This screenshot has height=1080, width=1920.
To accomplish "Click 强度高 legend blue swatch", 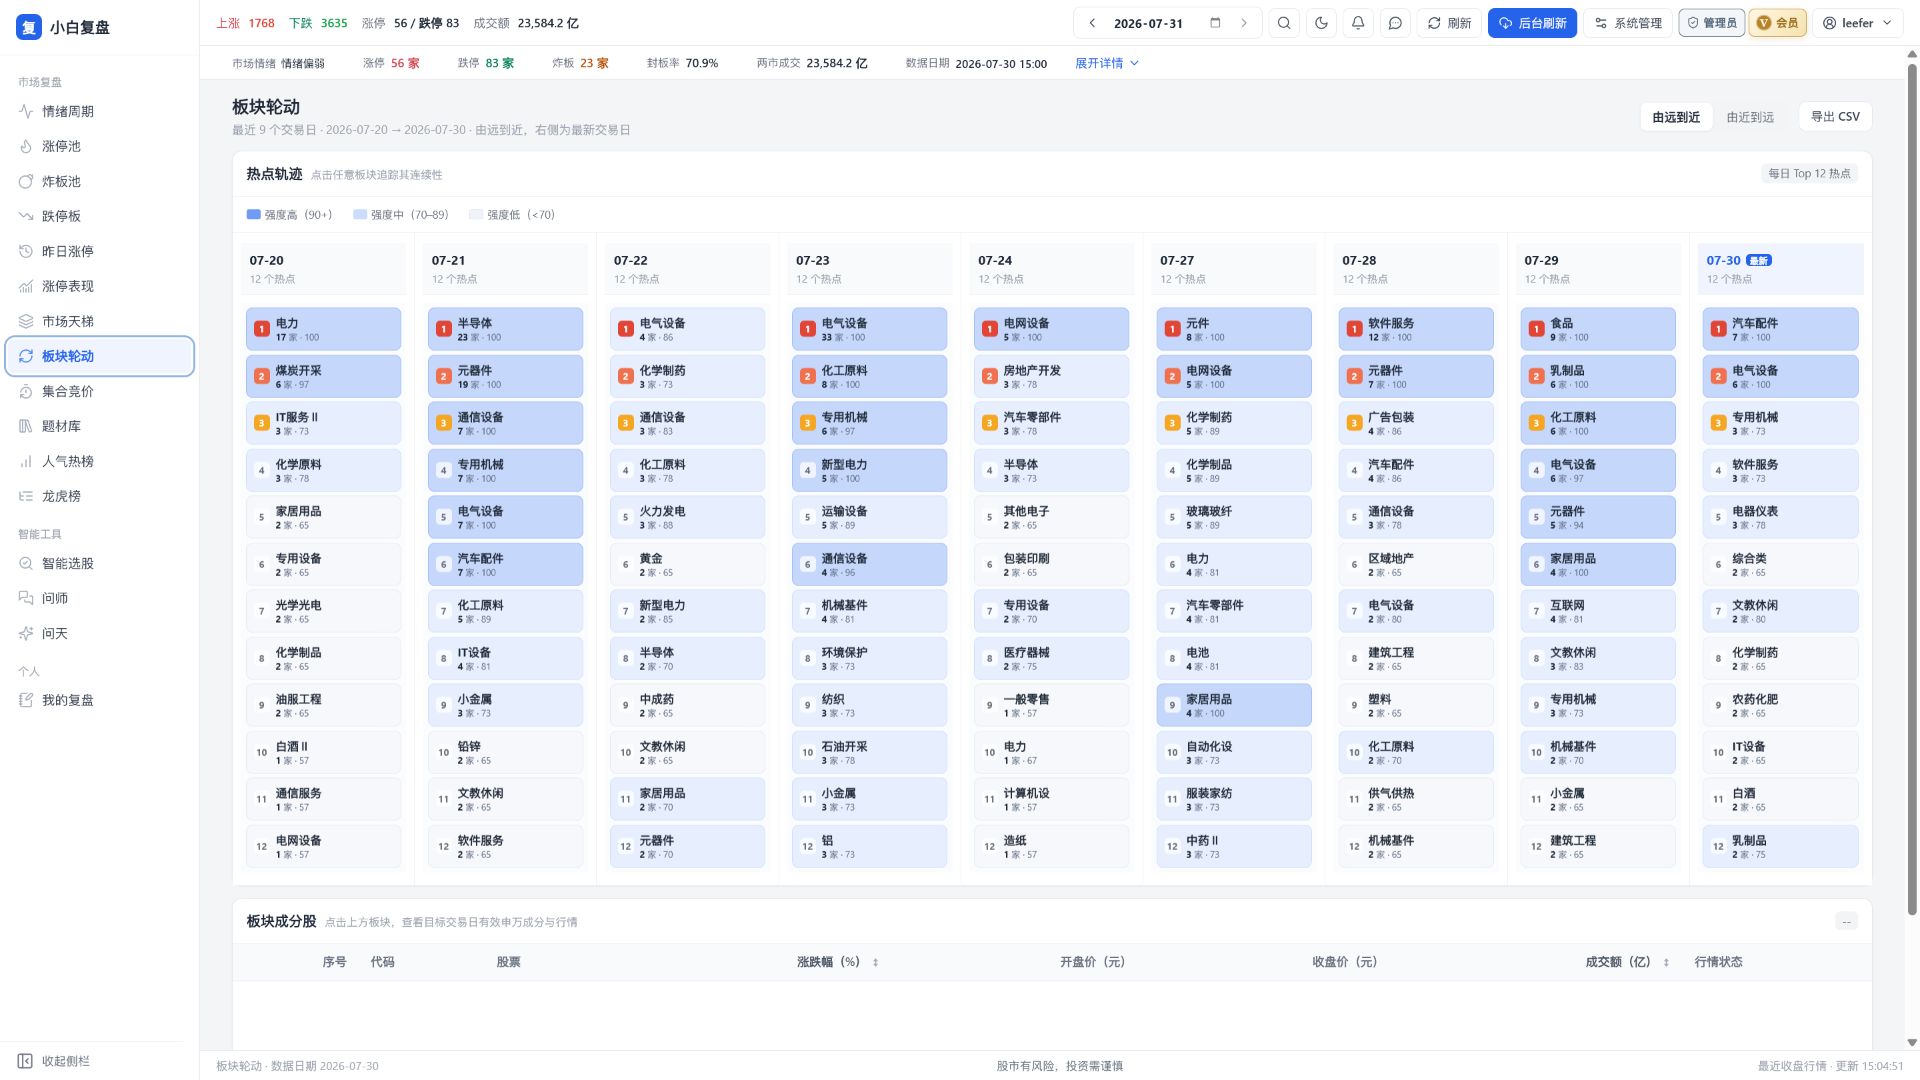I will pyautogui.click(x=253, y=214).
